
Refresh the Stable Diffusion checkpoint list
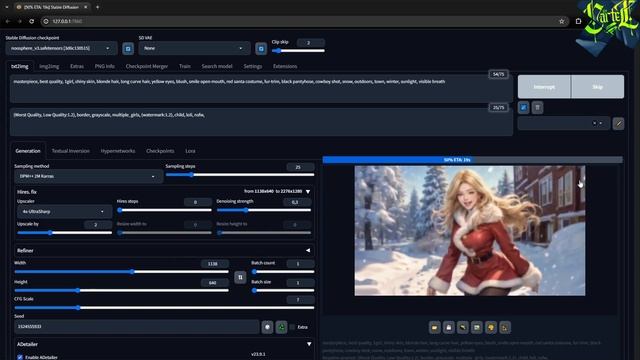click(128, 49)
